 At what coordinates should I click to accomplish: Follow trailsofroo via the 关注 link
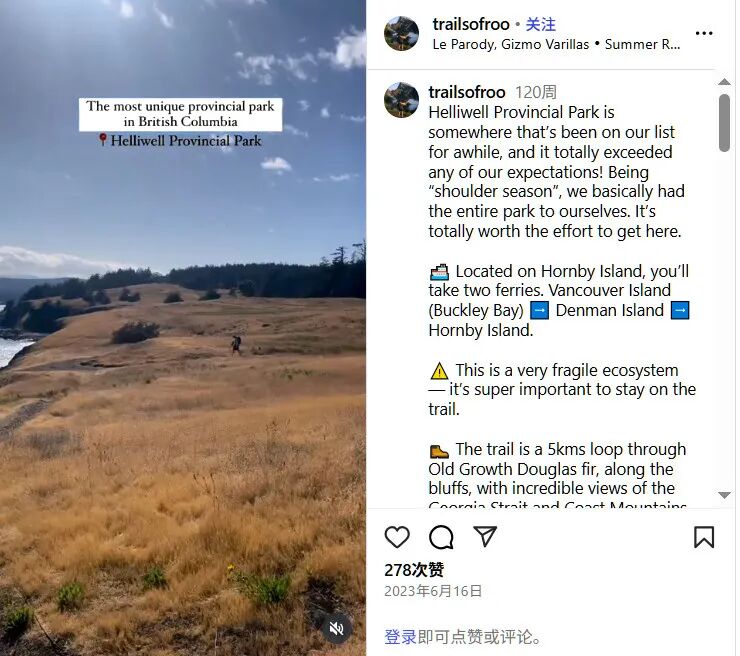(x=540, y=24)
